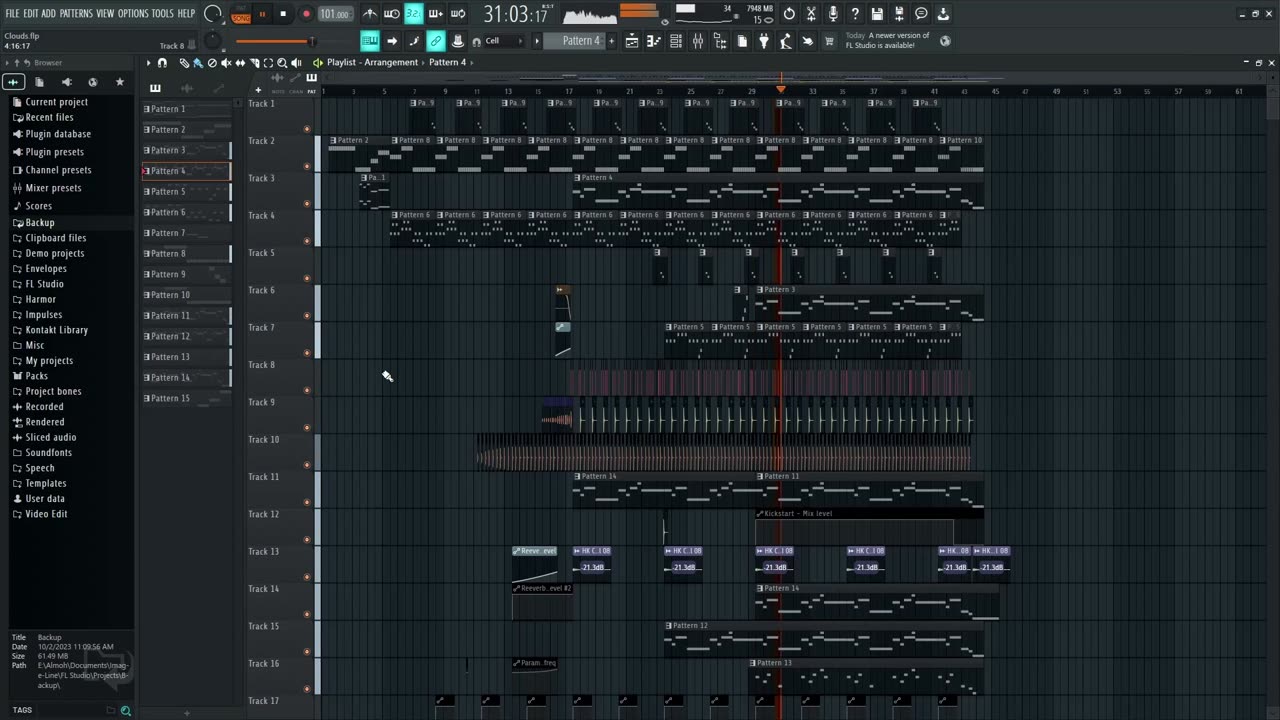Open the Mixer window icon
Viewport: 1280px width, 720px height.
click(698, 41)
